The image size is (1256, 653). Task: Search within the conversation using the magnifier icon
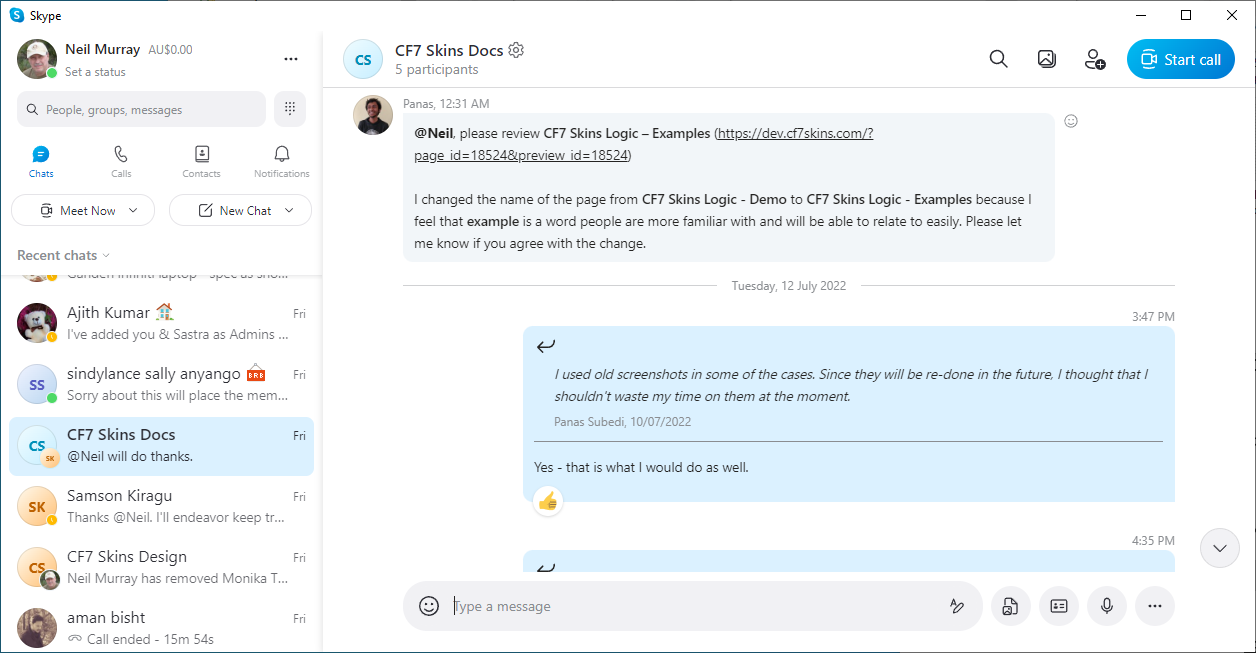(x=998, y=59)
